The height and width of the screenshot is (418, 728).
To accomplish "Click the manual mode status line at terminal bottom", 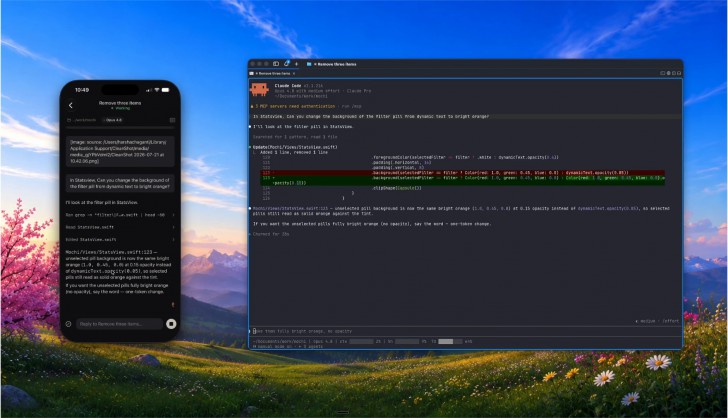I will (288, 346).
